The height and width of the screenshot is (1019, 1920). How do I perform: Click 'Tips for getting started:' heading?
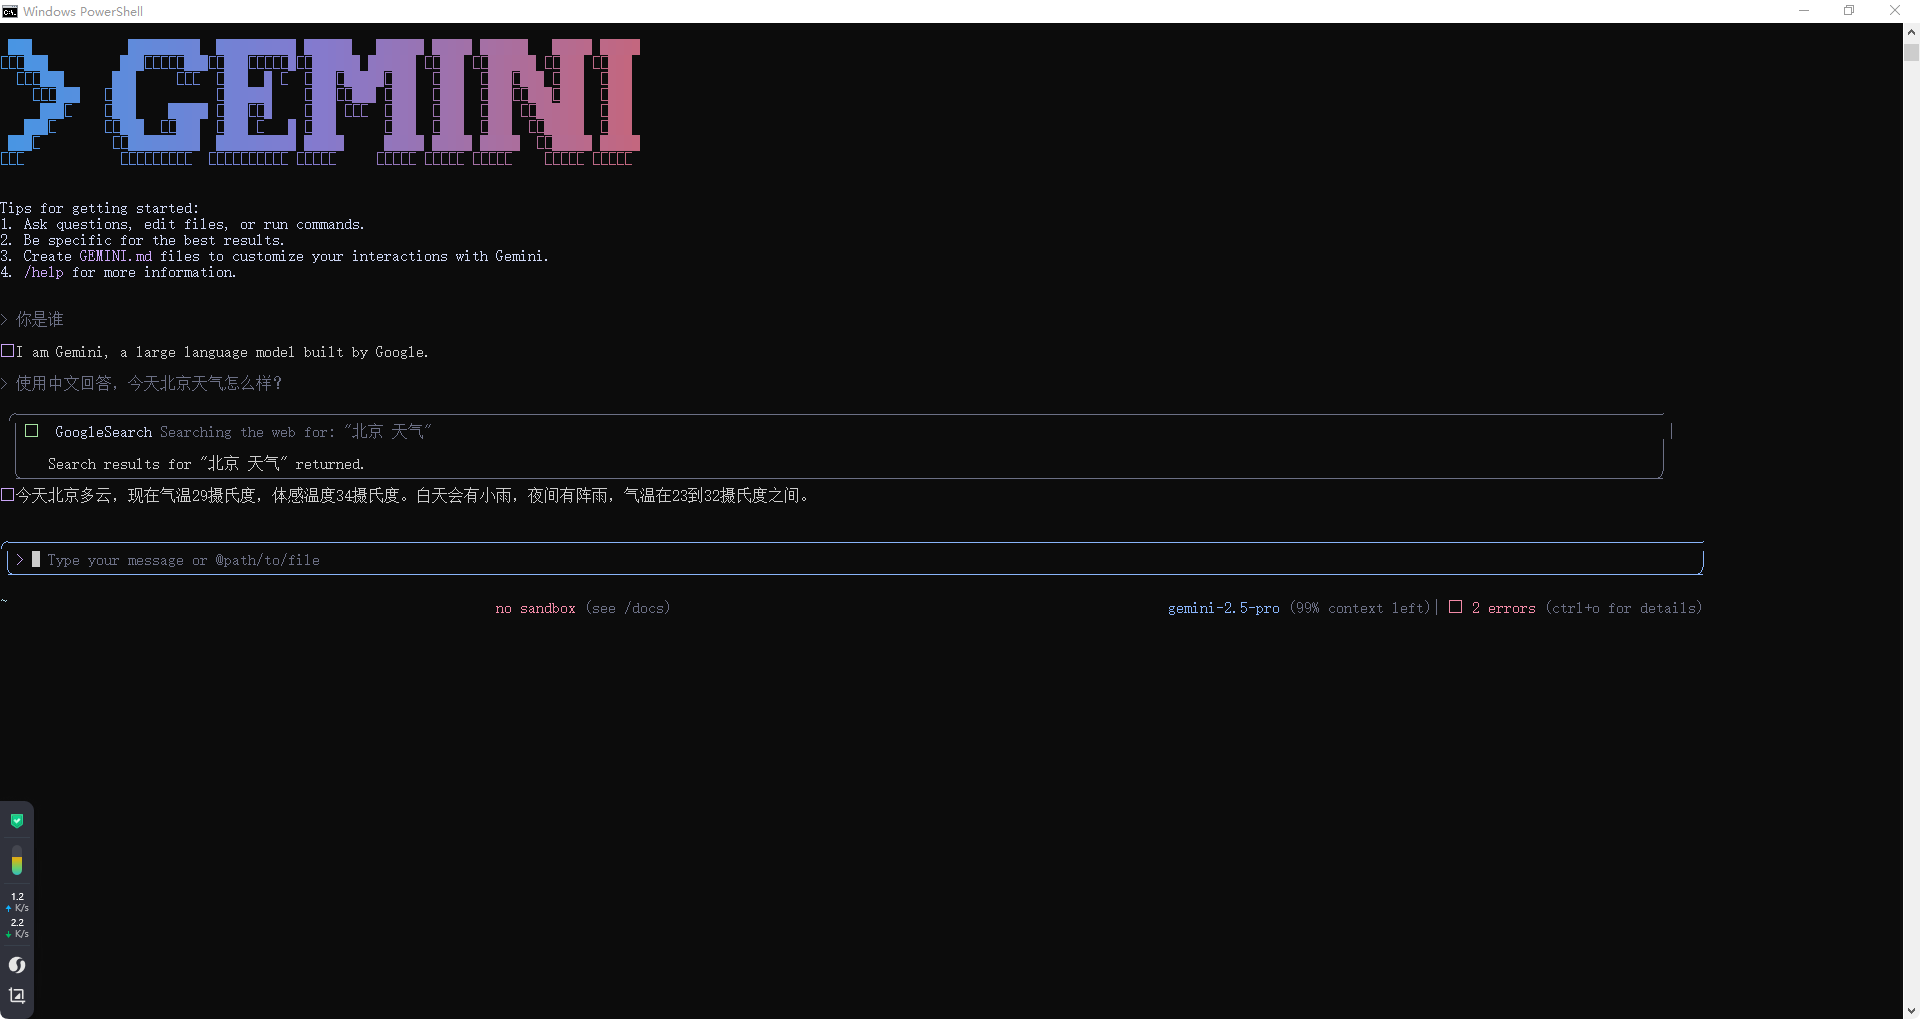coord(99,208)
